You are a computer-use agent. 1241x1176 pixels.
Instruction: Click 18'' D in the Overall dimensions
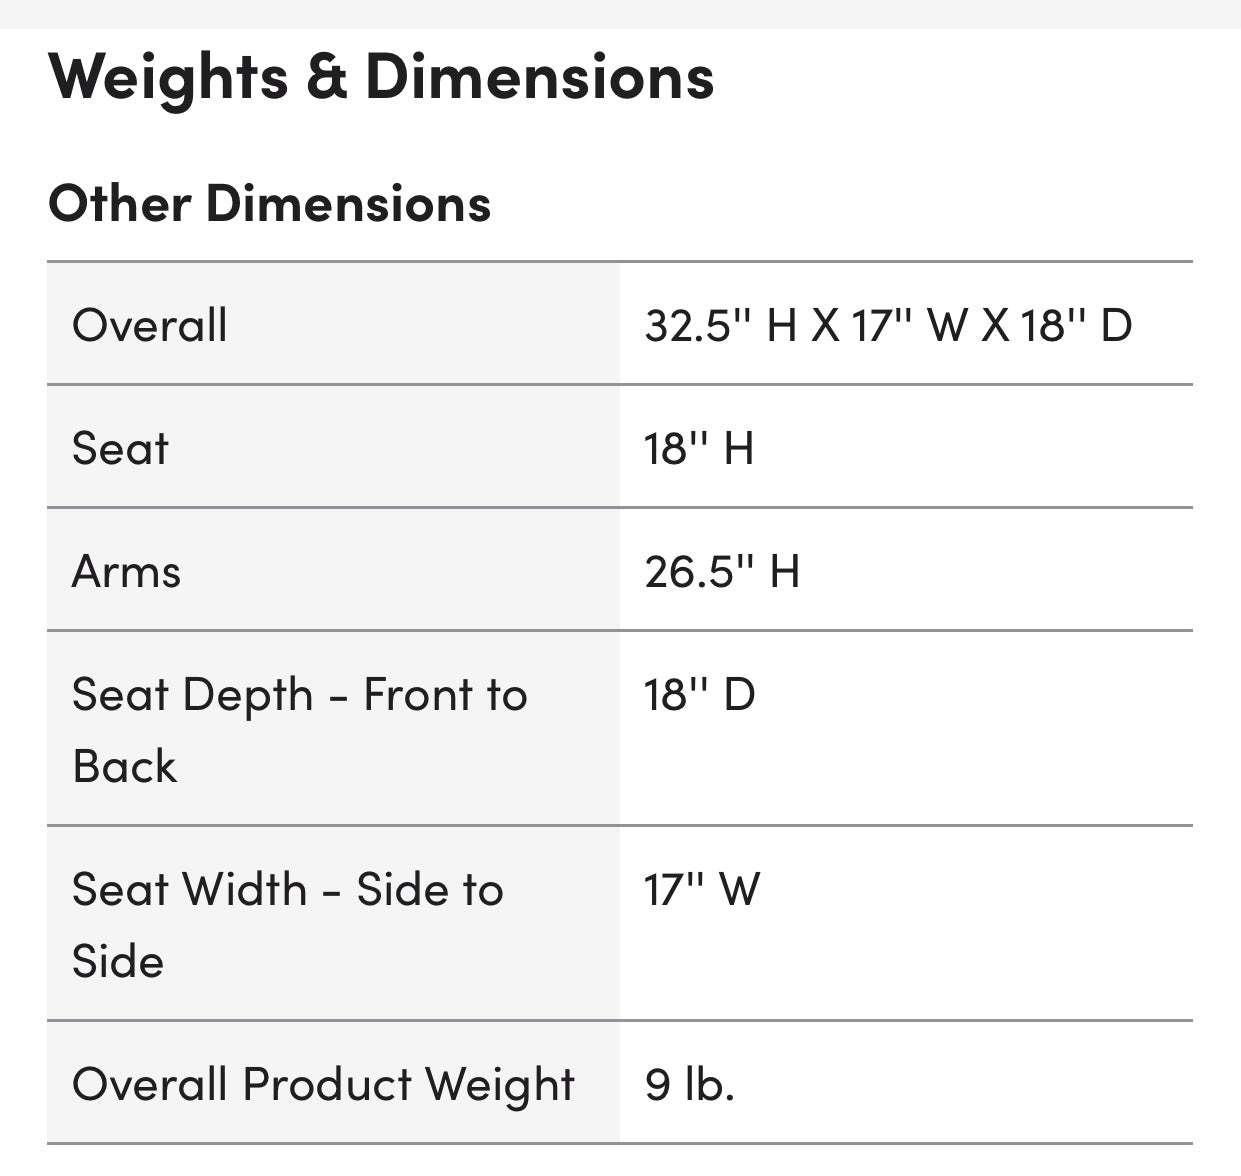point(1076,326)
